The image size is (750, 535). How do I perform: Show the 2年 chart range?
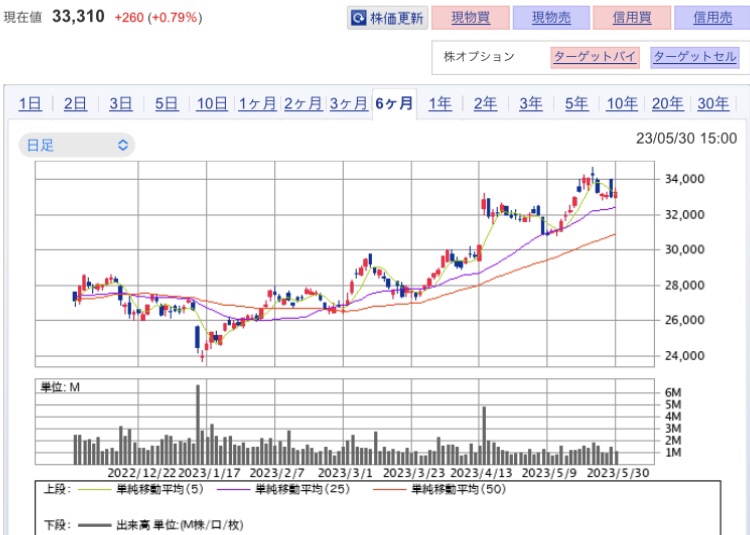485,103
